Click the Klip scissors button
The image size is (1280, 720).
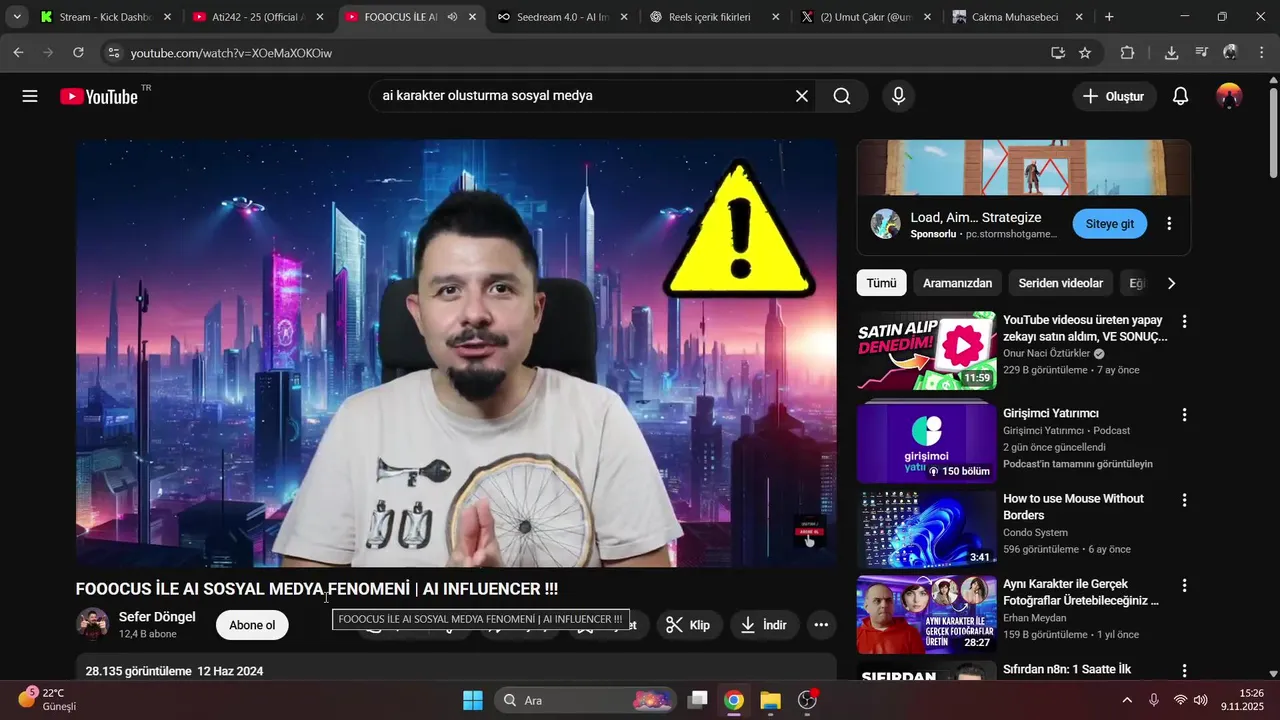[689, 625]
